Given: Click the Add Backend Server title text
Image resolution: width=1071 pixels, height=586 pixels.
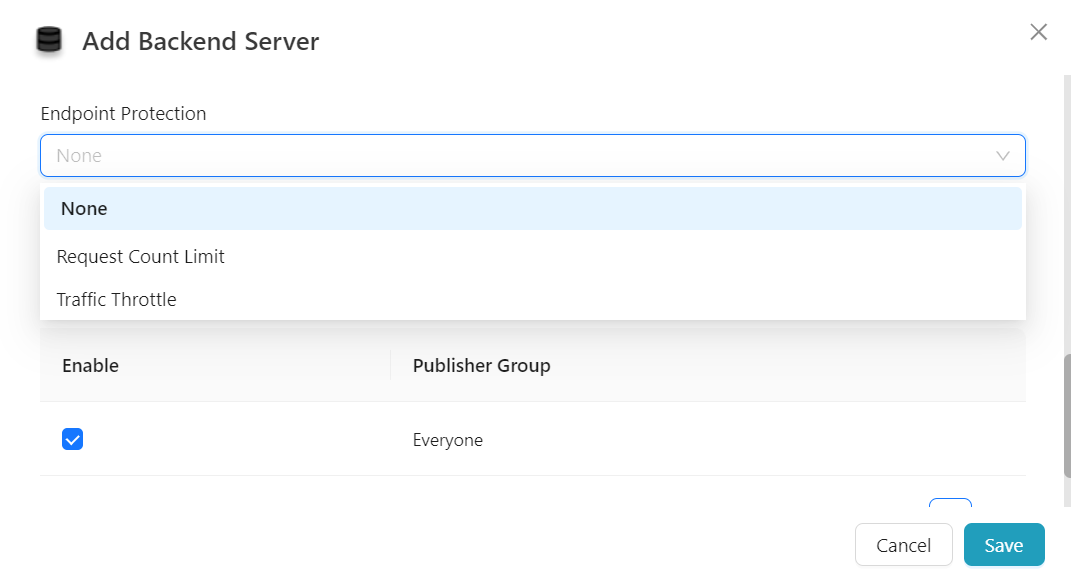Looking at the screenshot, I should tap(200, 42).
